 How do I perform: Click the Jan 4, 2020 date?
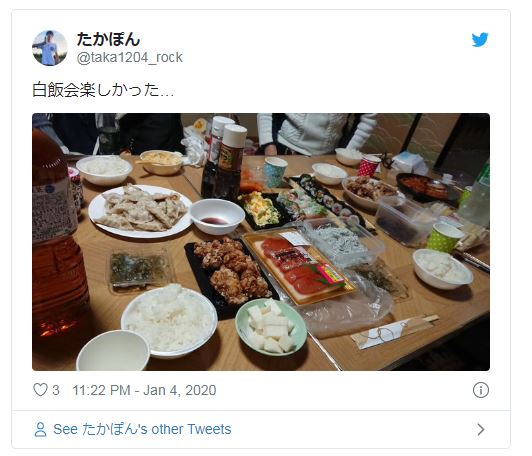tap(180, 390)
